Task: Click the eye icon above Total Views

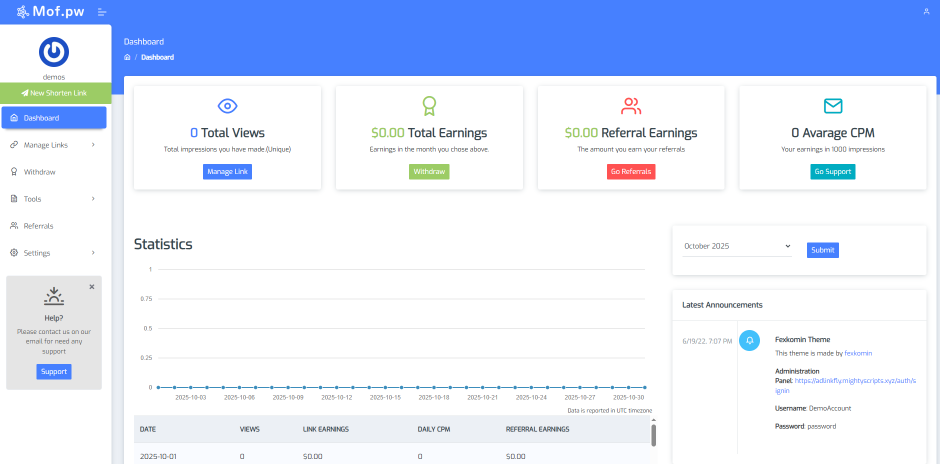Action: [227, 106]
